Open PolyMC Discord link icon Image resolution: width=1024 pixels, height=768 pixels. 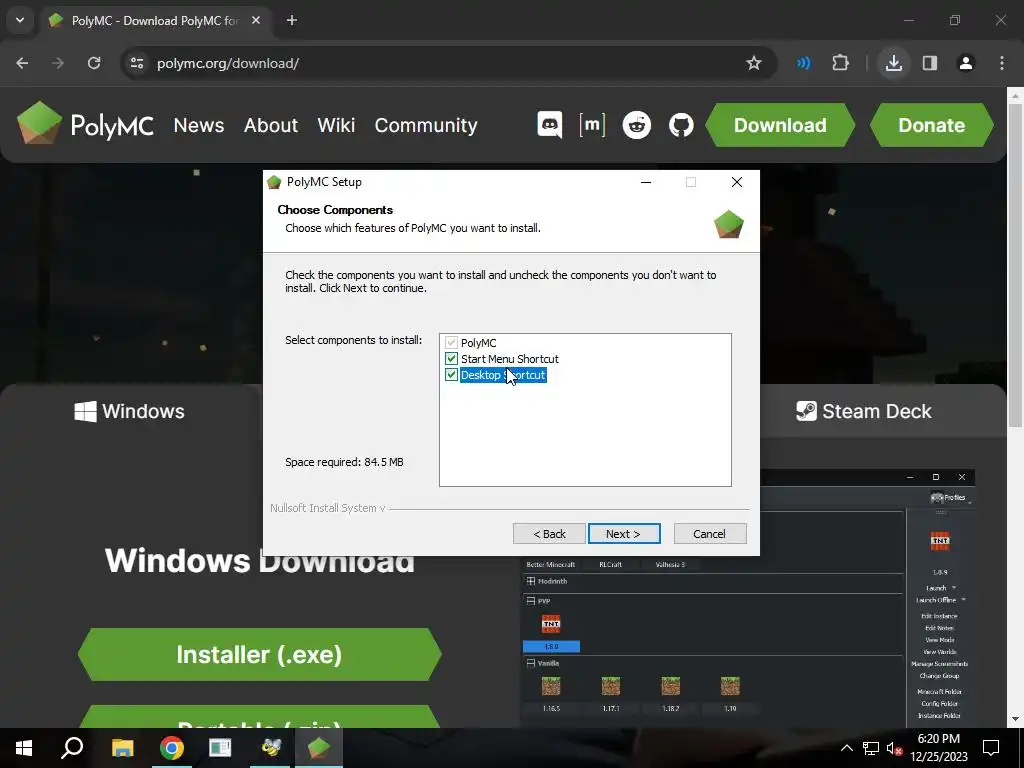pos(549,125)
